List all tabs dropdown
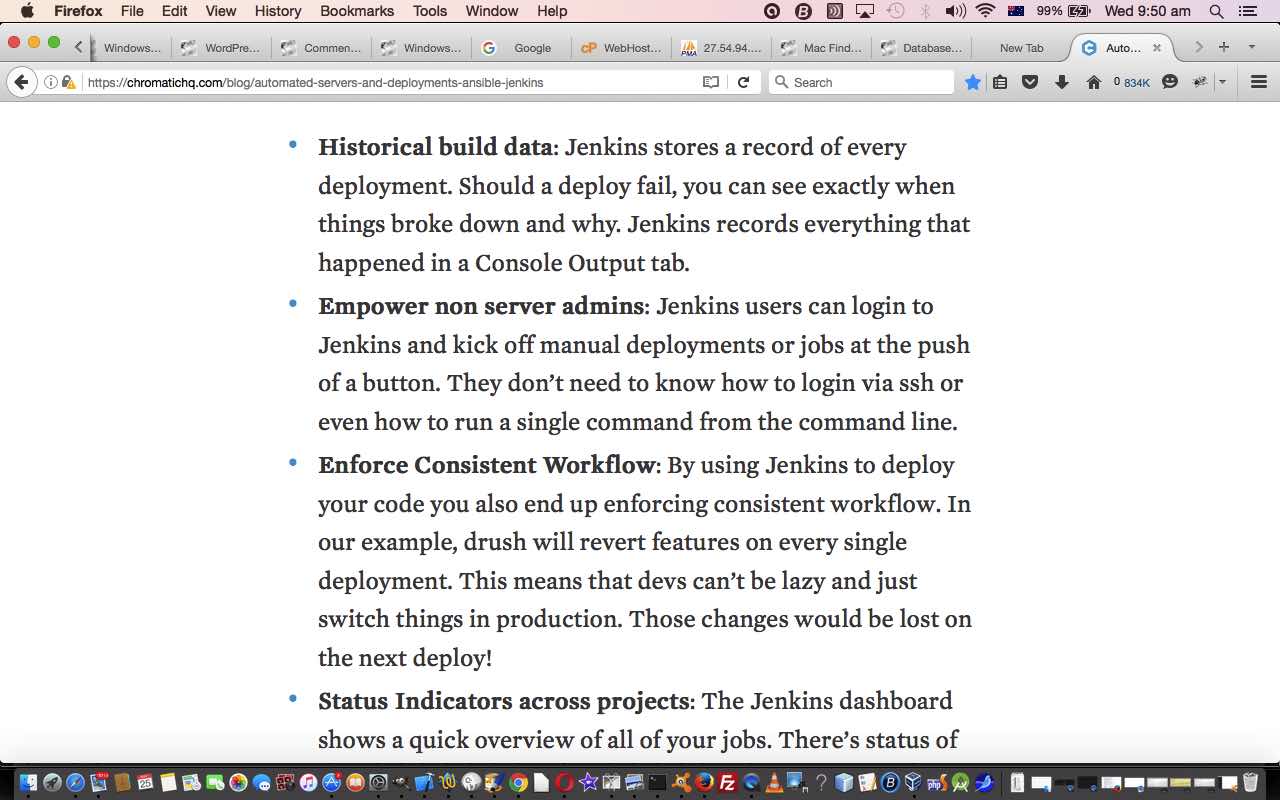Screen dimensions: 1280x800 coord(1251,47)
